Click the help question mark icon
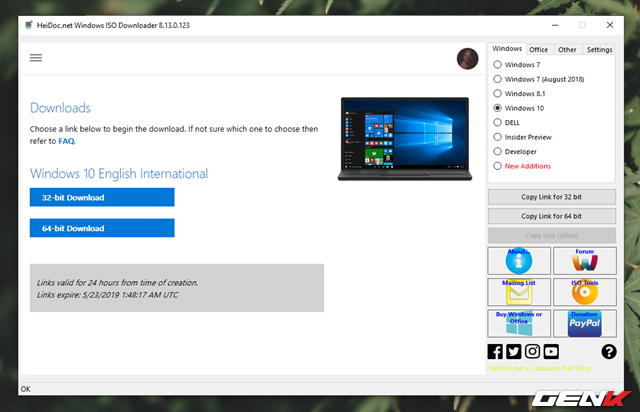Viewport: 640px width, 412px height. click(609, 352)
